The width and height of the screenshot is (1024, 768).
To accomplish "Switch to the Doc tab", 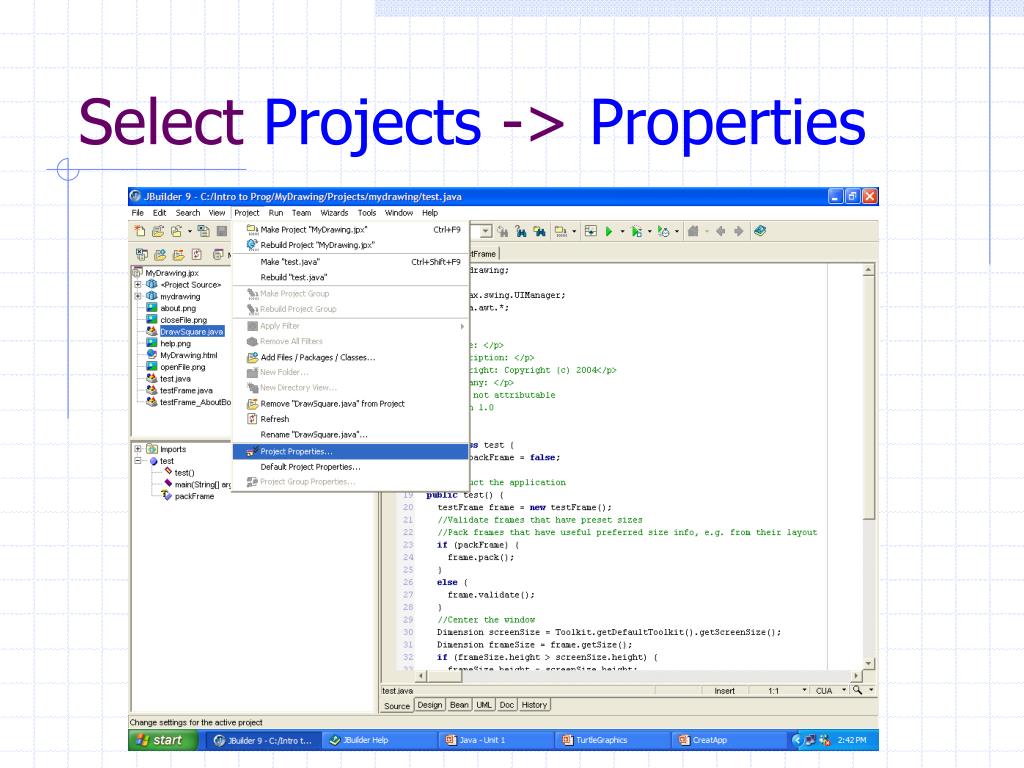I will [x=507, y=705].
